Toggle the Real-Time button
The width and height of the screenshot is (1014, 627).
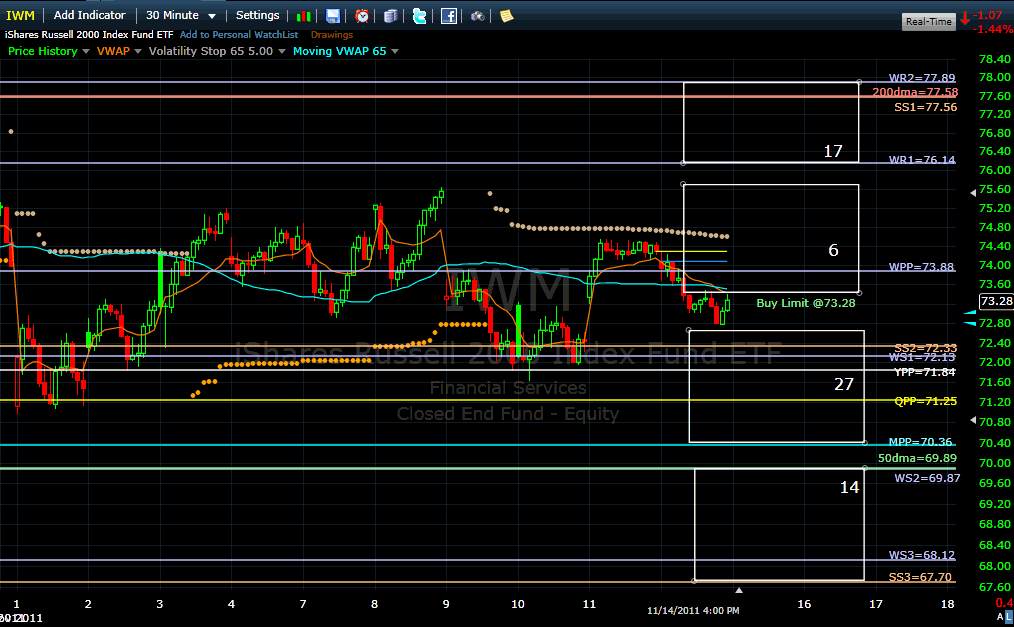point(929,21)
